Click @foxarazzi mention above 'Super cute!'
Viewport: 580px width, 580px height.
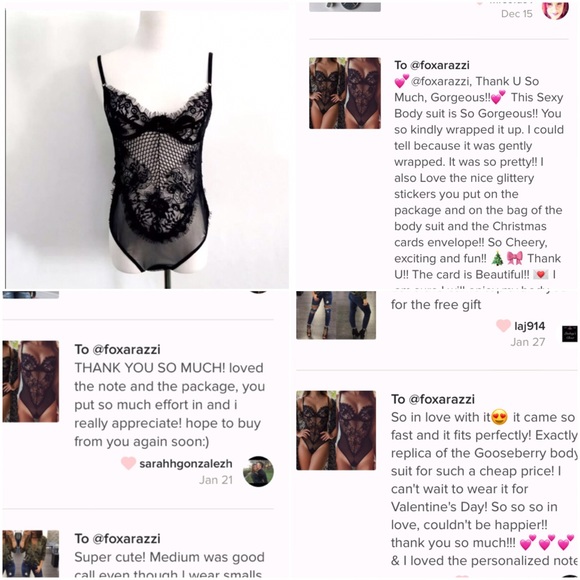[126, 539]
